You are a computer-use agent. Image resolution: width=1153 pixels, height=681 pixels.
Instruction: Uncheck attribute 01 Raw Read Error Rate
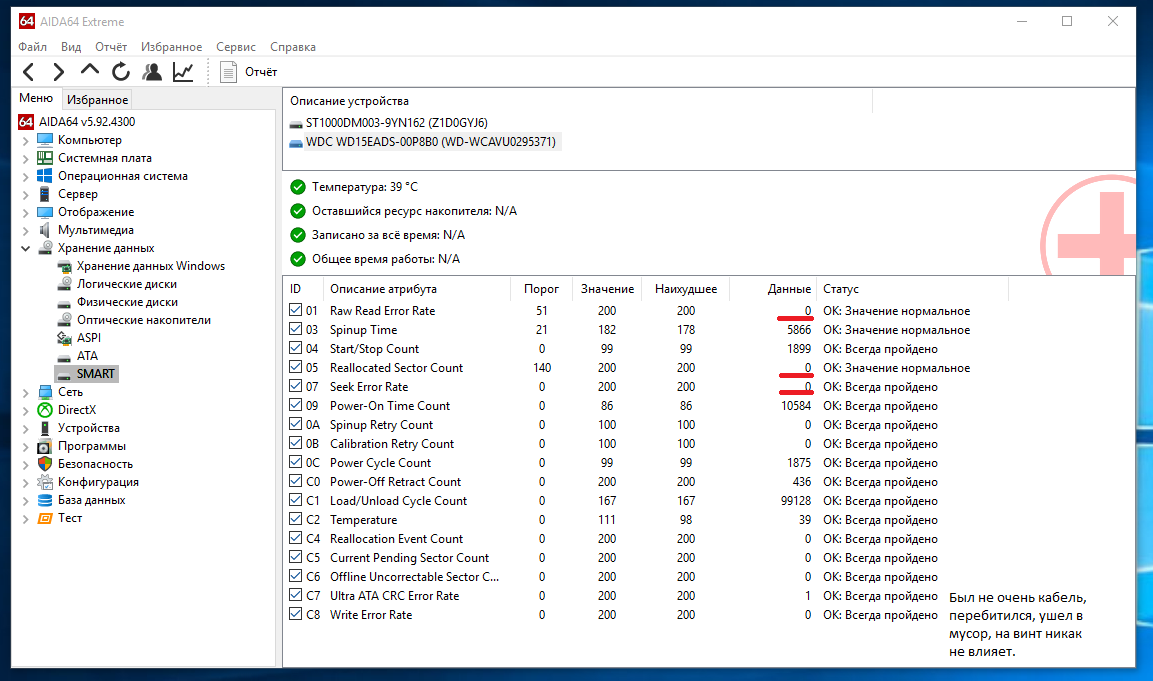296,310
